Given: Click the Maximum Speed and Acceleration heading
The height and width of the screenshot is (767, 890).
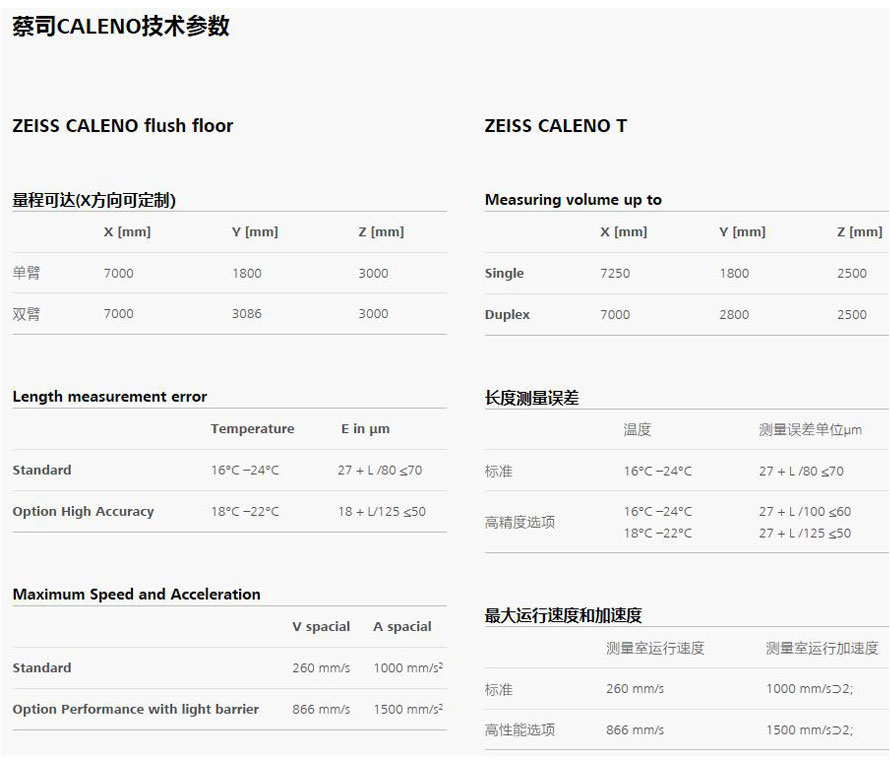Looking at the screenshot, I should pos(136,594).
